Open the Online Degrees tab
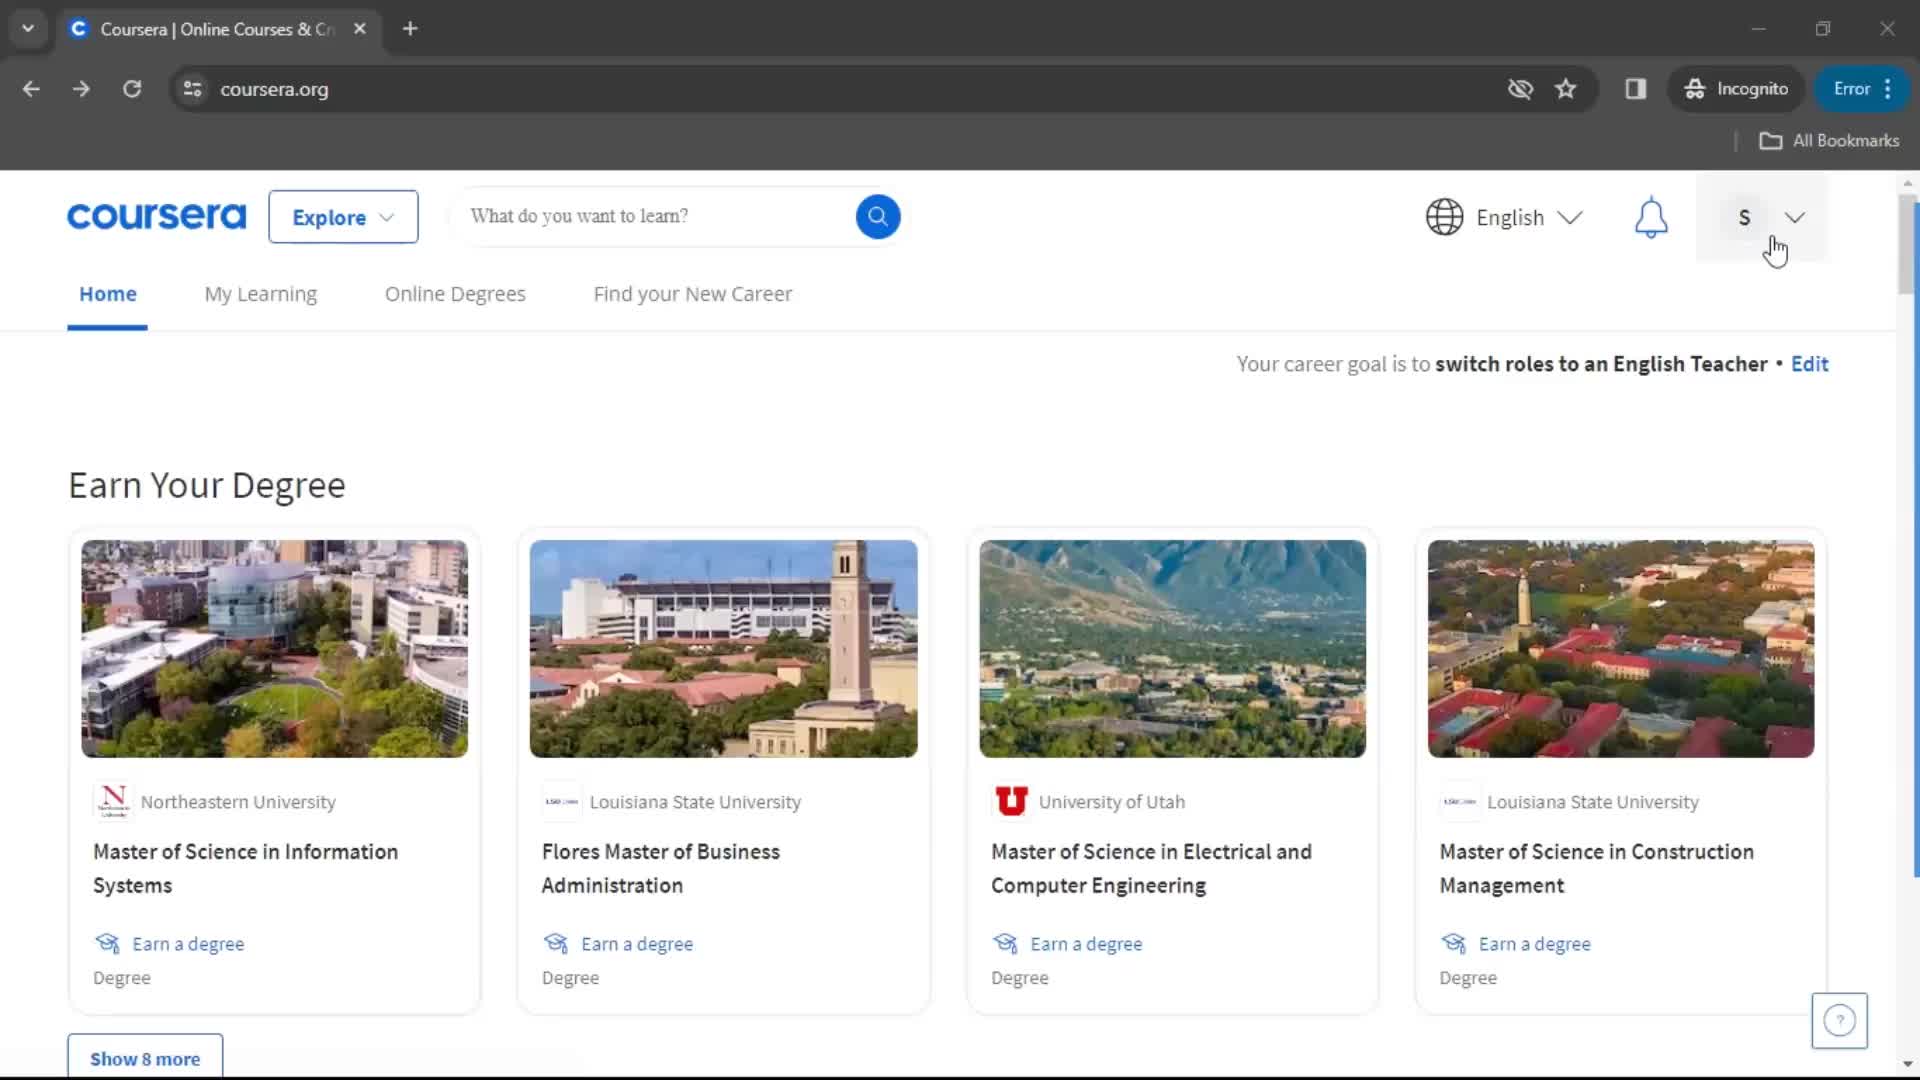The width and height of the screenshot is (1920, 1080). [455, 294]
